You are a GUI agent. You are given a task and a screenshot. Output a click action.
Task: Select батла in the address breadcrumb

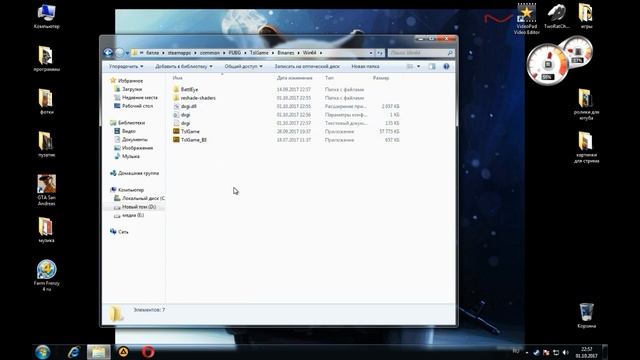pyautogui.click(x=152, y=53)
